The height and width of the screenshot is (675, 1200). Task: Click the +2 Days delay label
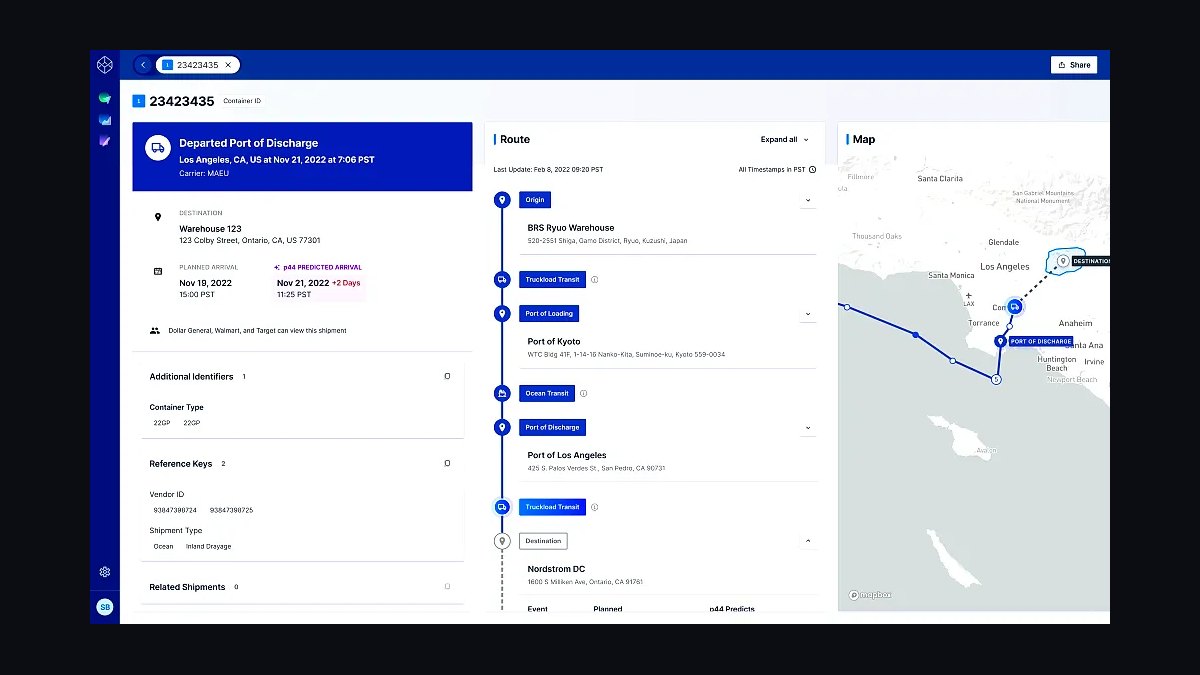(x=346, y=283)
